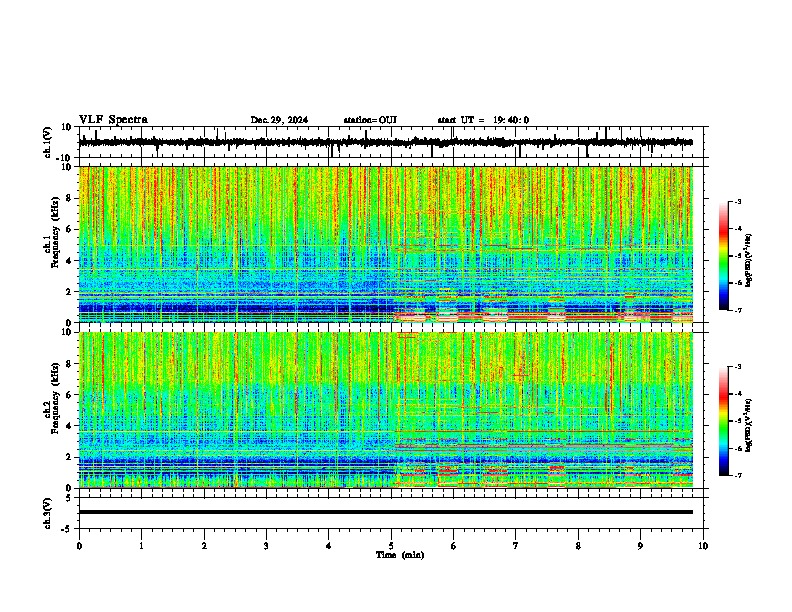This screenshot has height=612, width=792.
Task: Click the ch.1 voltage waveform trace
Action: pos(385,142)
